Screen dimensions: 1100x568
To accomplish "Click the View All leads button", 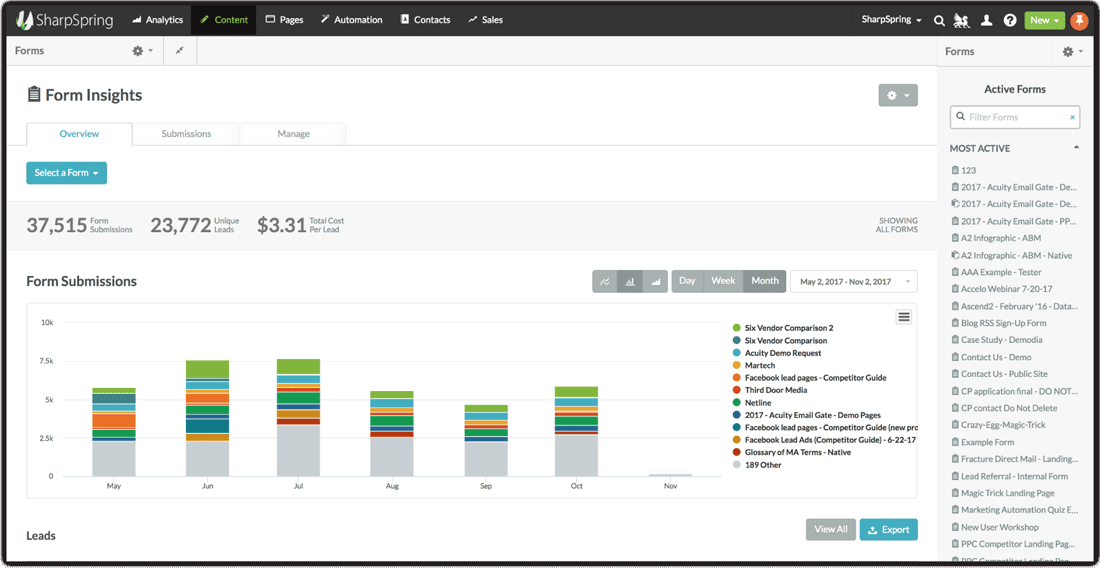I will click(830, 529).
